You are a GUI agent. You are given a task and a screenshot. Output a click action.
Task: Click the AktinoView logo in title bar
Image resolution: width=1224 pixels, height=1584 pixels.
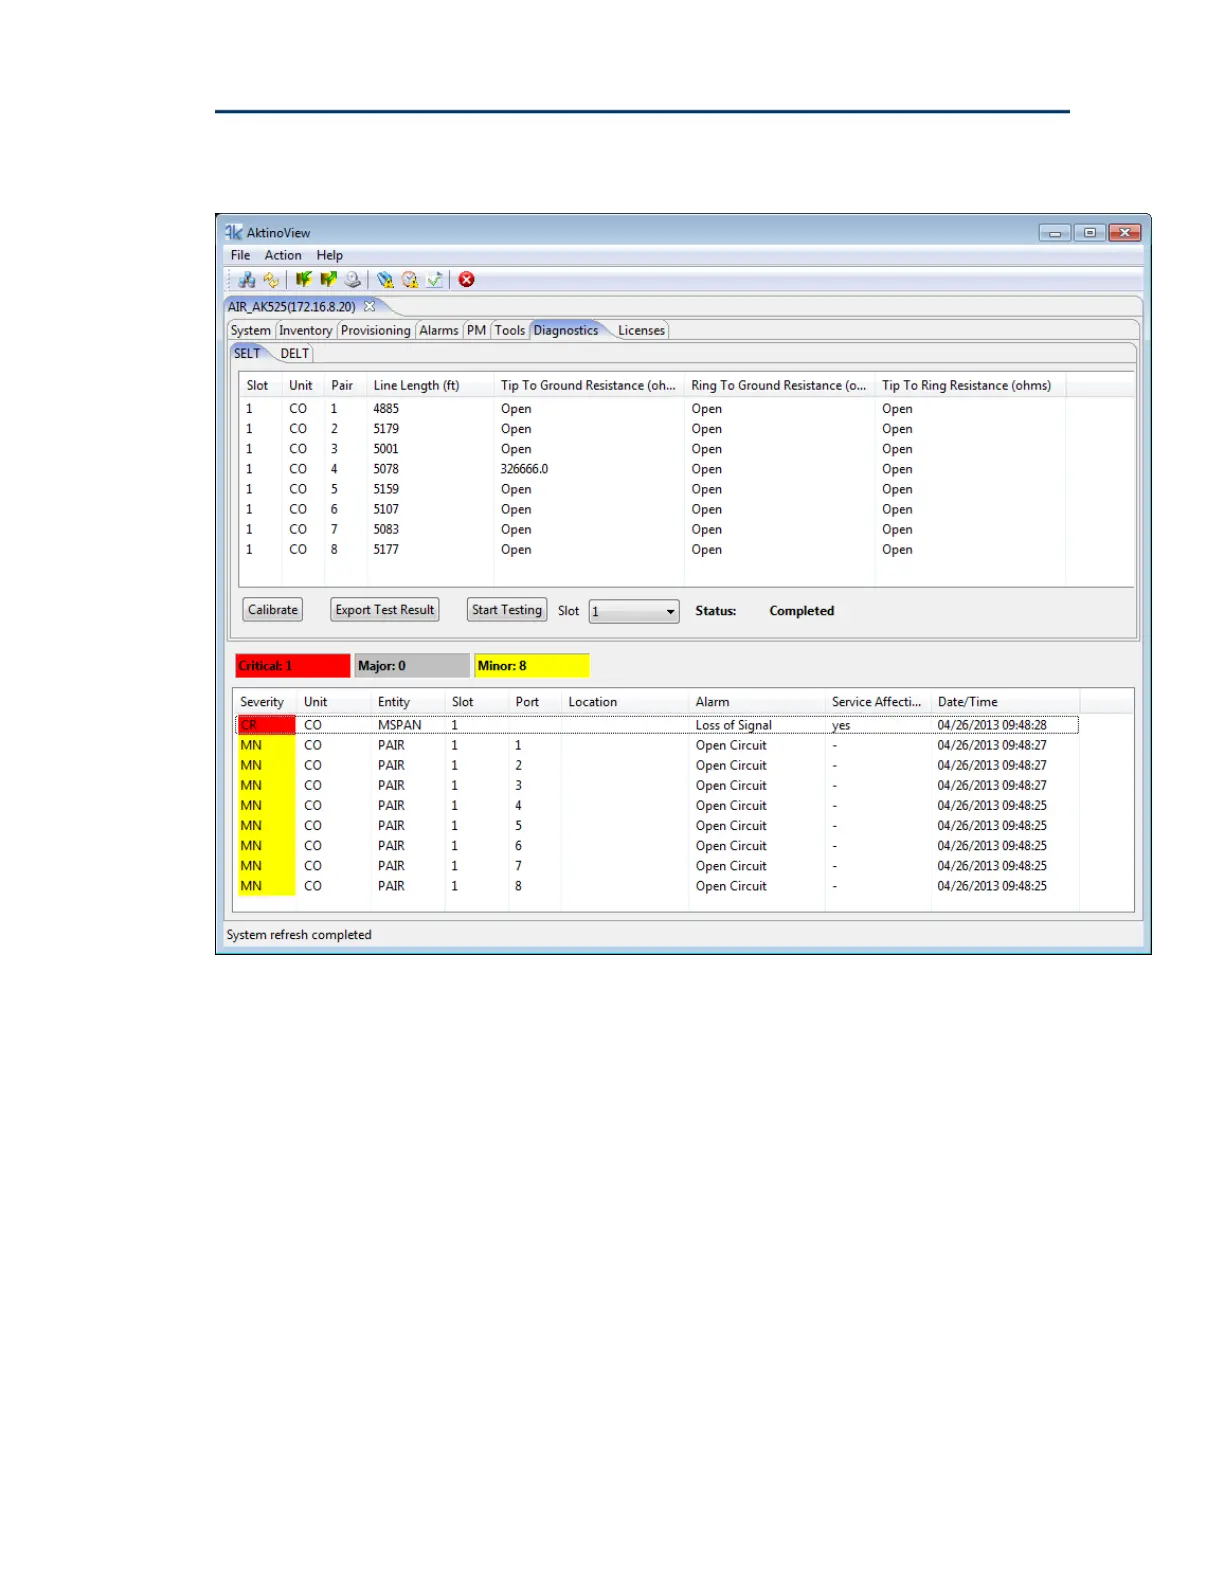[x=233, y=232]
